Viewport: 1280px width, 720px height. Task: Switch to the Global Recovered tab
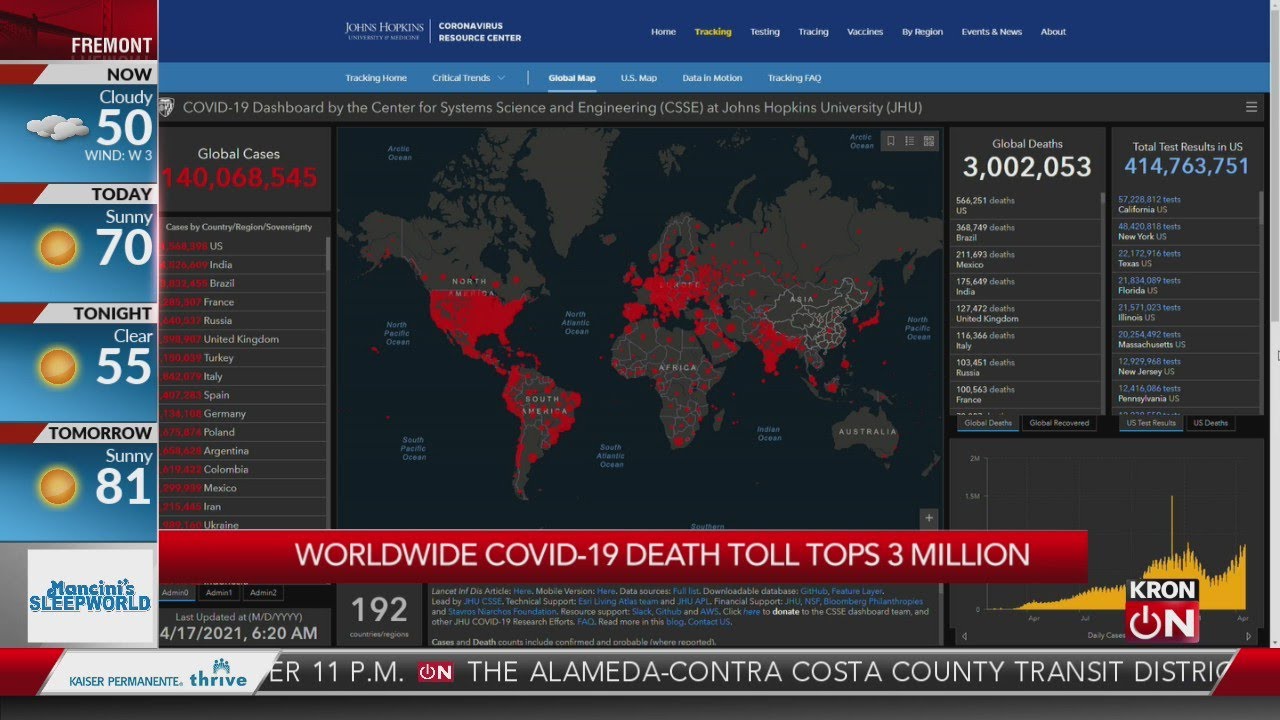1059,423
